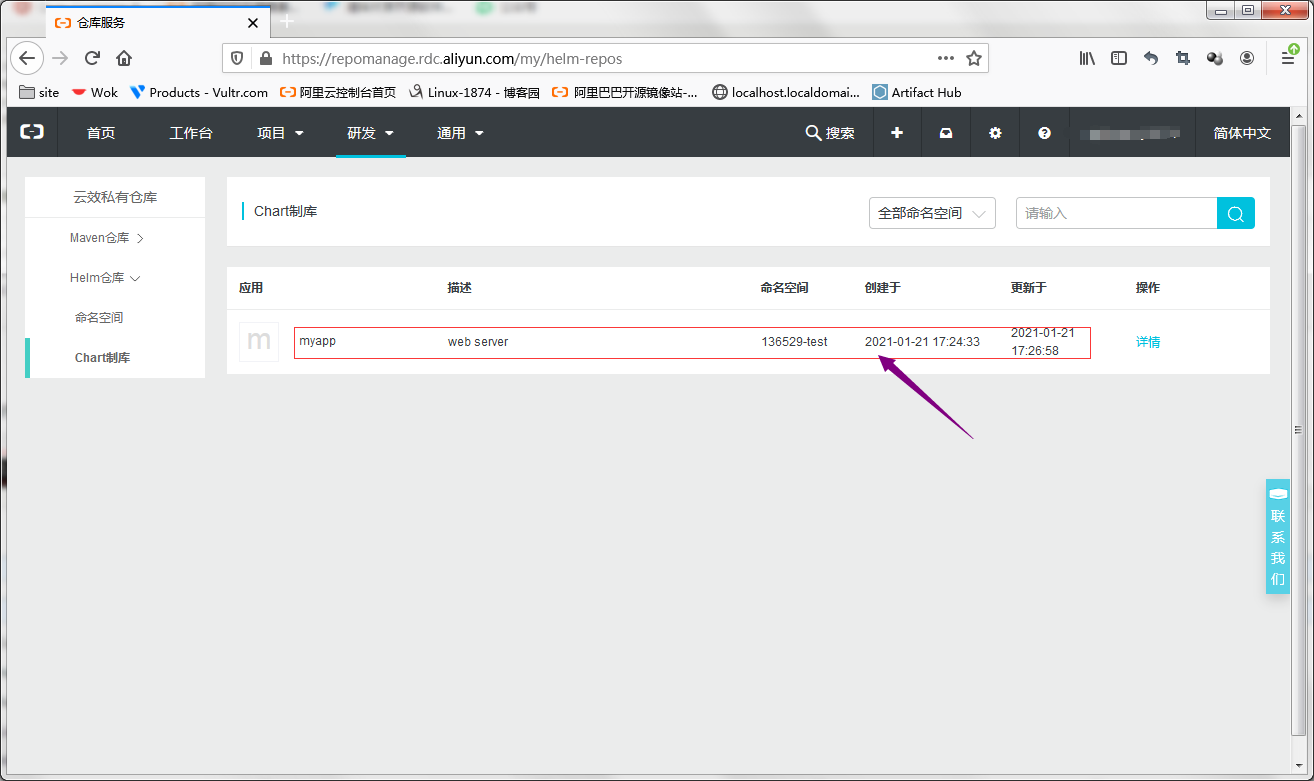Open the 通用 dropdown menu
The width and height of the screenshot is (1314, 781).
pyautogui.click(x=460, y=132)
